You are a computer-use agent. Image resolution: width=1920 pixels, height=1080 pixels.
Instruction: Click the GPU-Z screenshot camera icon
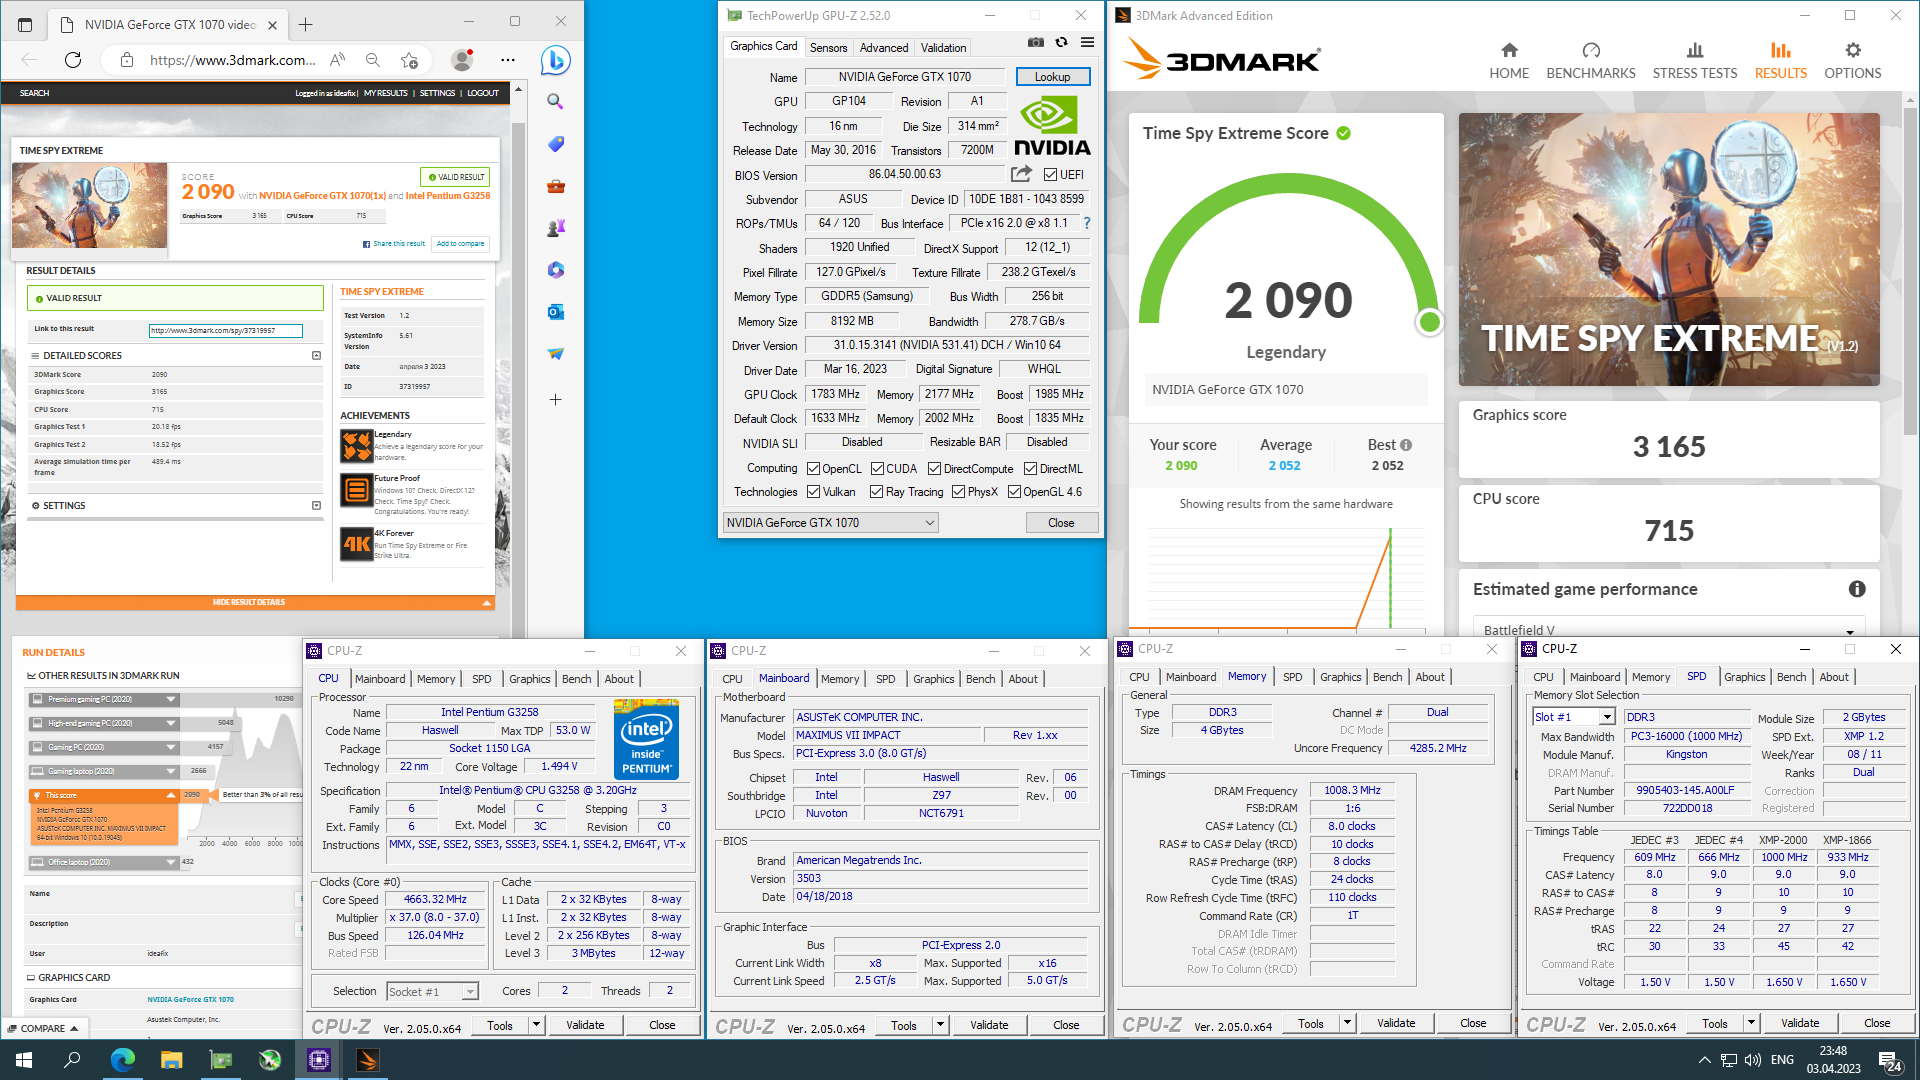tap(1036, 43)
